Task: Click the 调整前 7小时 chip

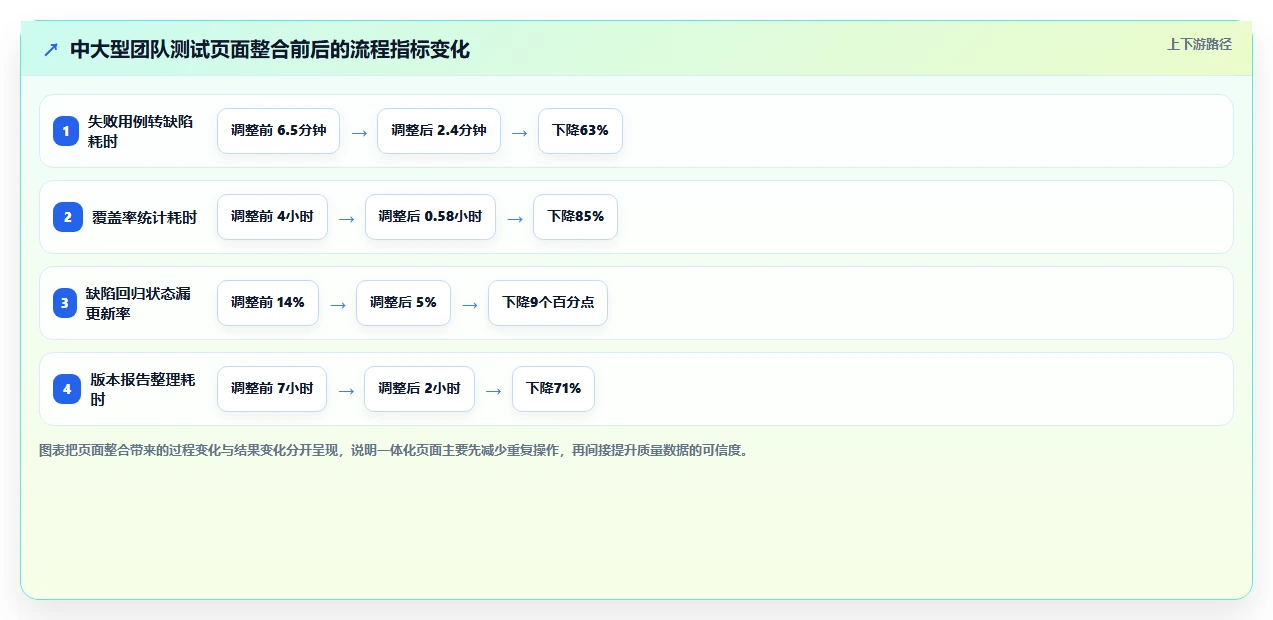Action: pyautogui.click(x=272, y=389)
